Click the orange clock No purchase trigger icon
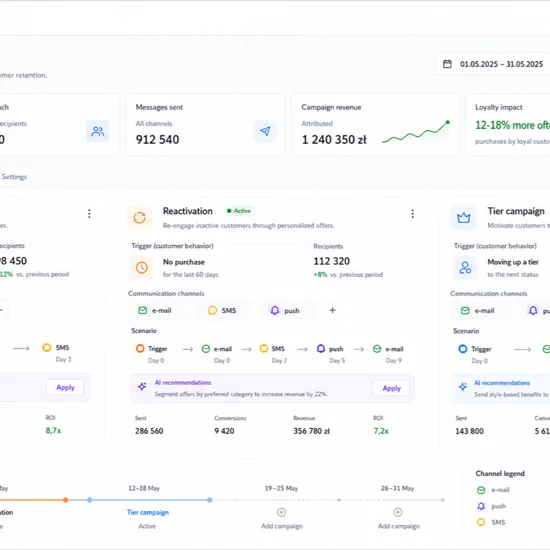The image size is (550, 550). [x=142, y=268]
